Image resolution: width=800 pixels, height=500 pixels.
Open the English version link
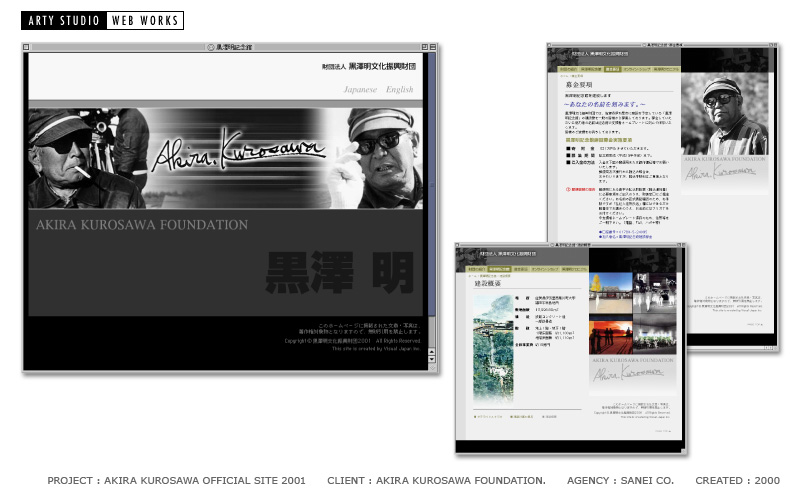coord(399,89)
